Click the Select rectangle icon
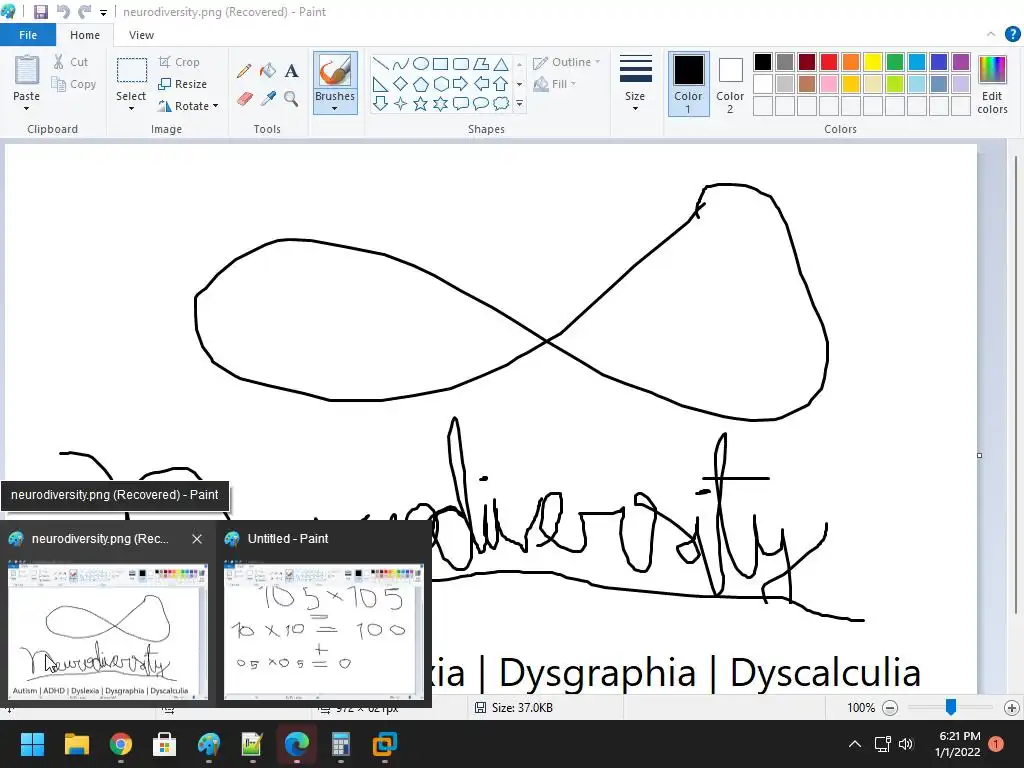The image size is (1024, 768). click(x=131, y=71)
